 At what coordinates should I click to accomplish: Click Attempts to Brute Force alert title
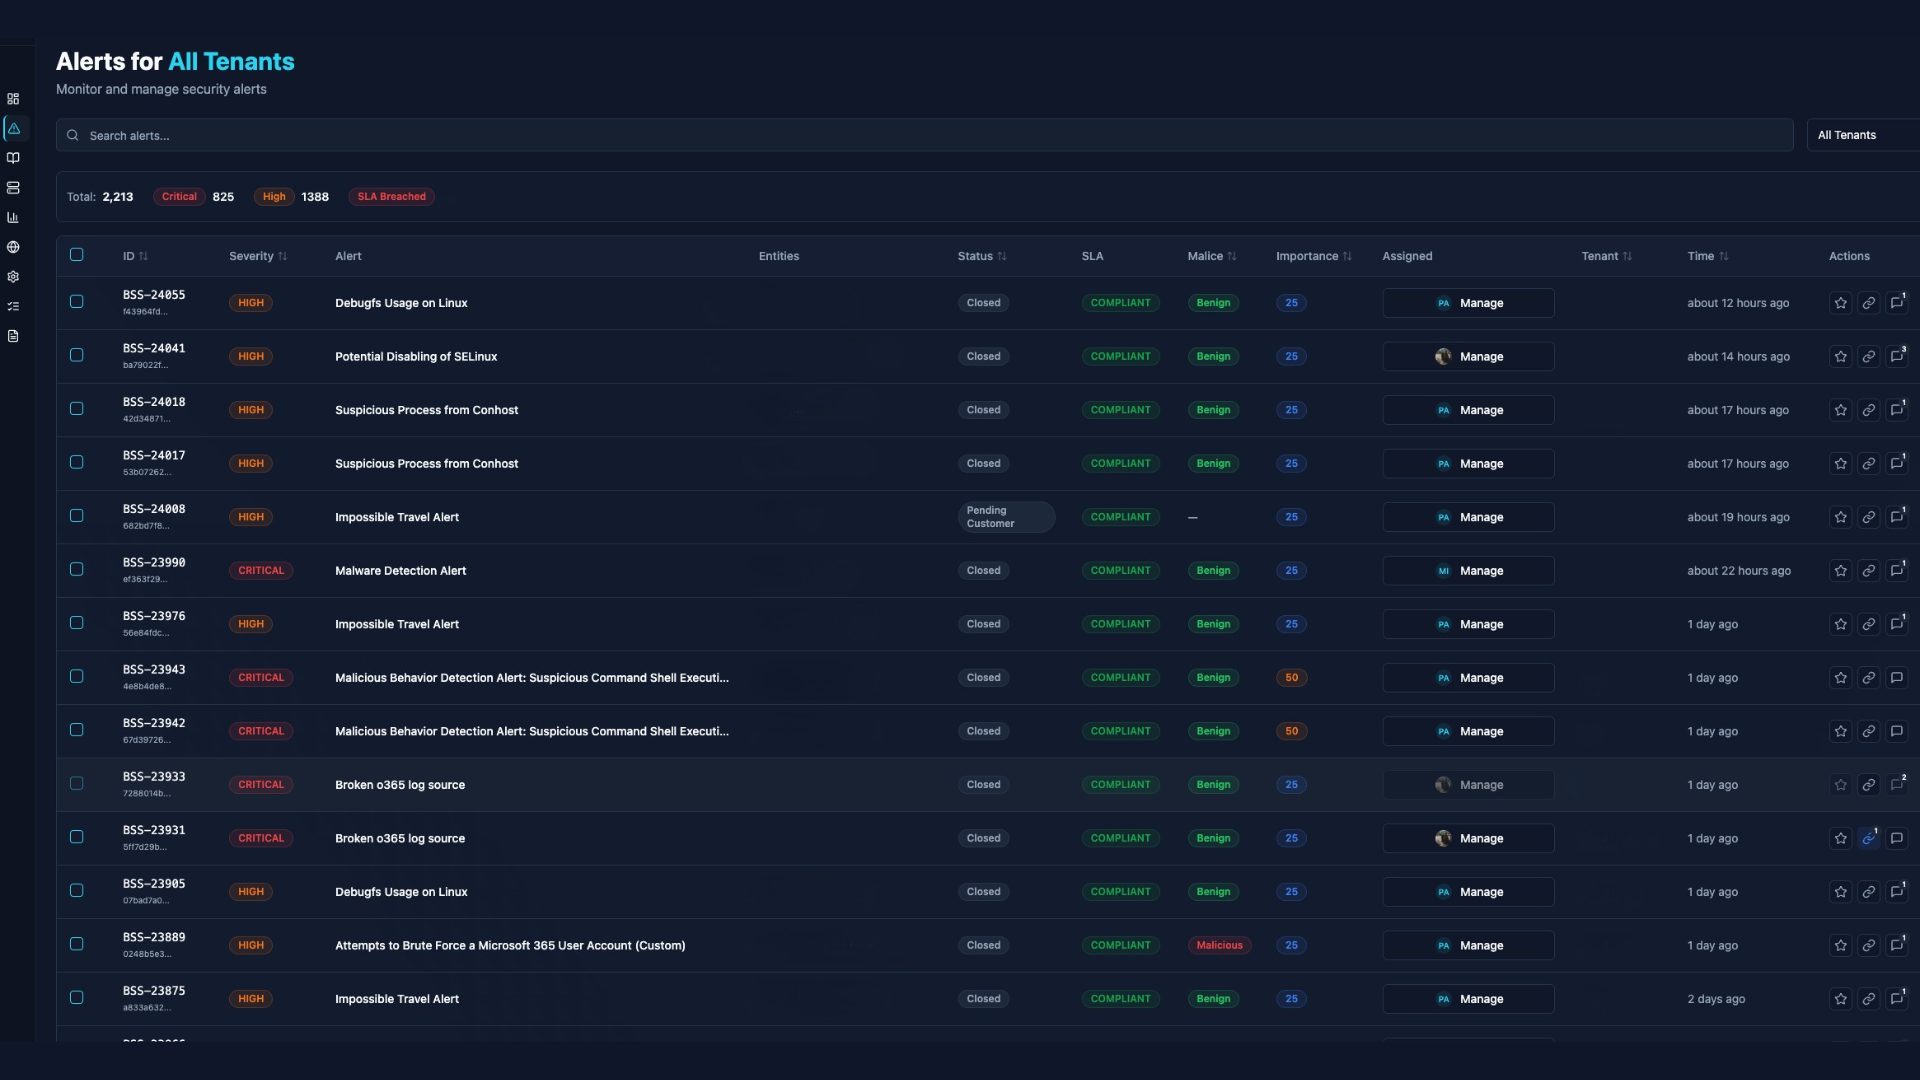[x=510, y=946]
